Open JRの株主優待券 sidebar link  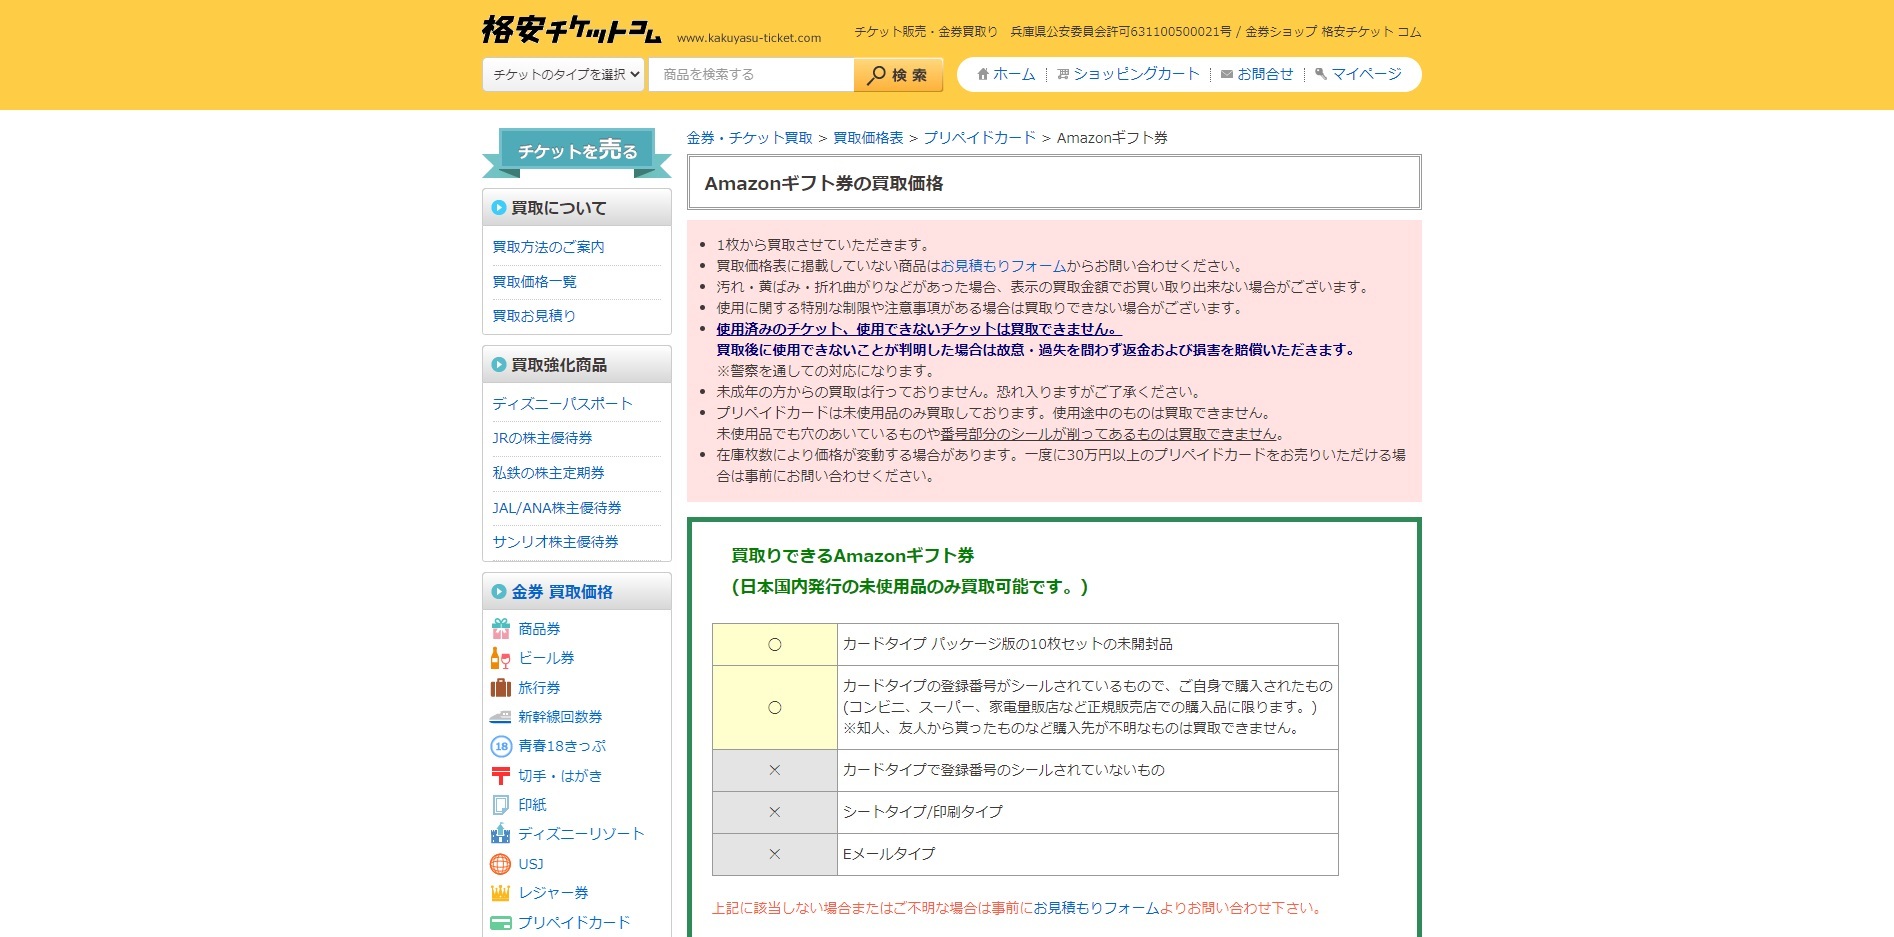542,438
